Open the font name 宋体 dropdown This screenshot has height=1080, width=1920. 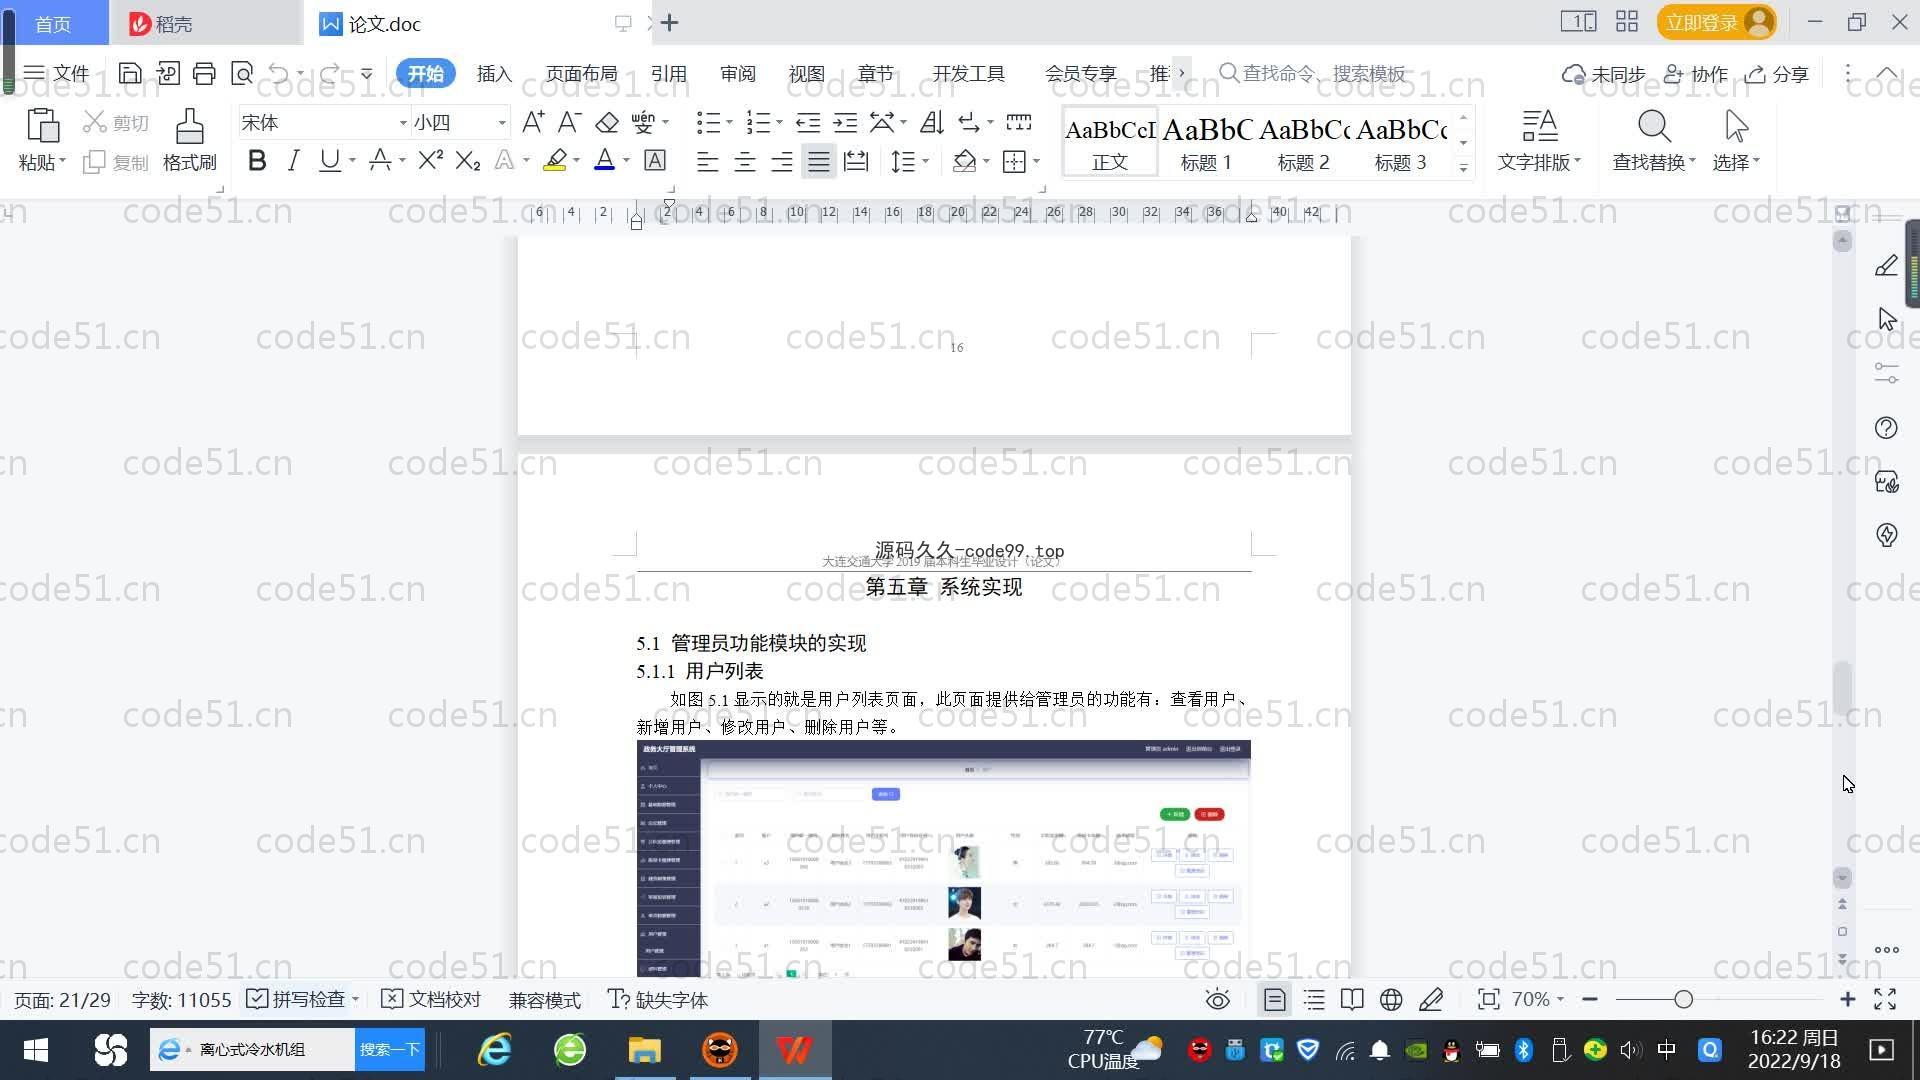[403, 122]
